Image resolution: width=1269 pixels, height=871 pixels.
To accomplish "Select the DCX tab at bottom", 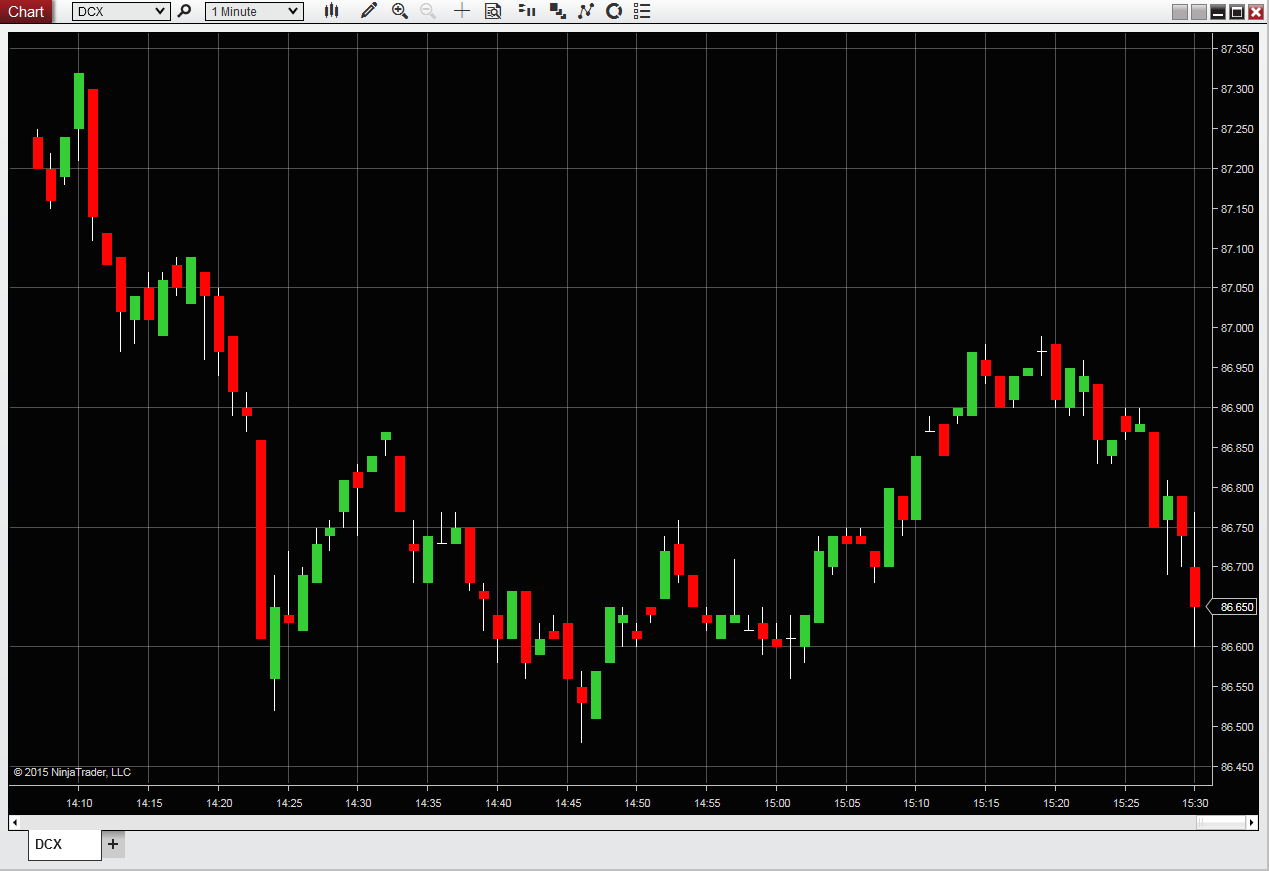I will [64, 845].
